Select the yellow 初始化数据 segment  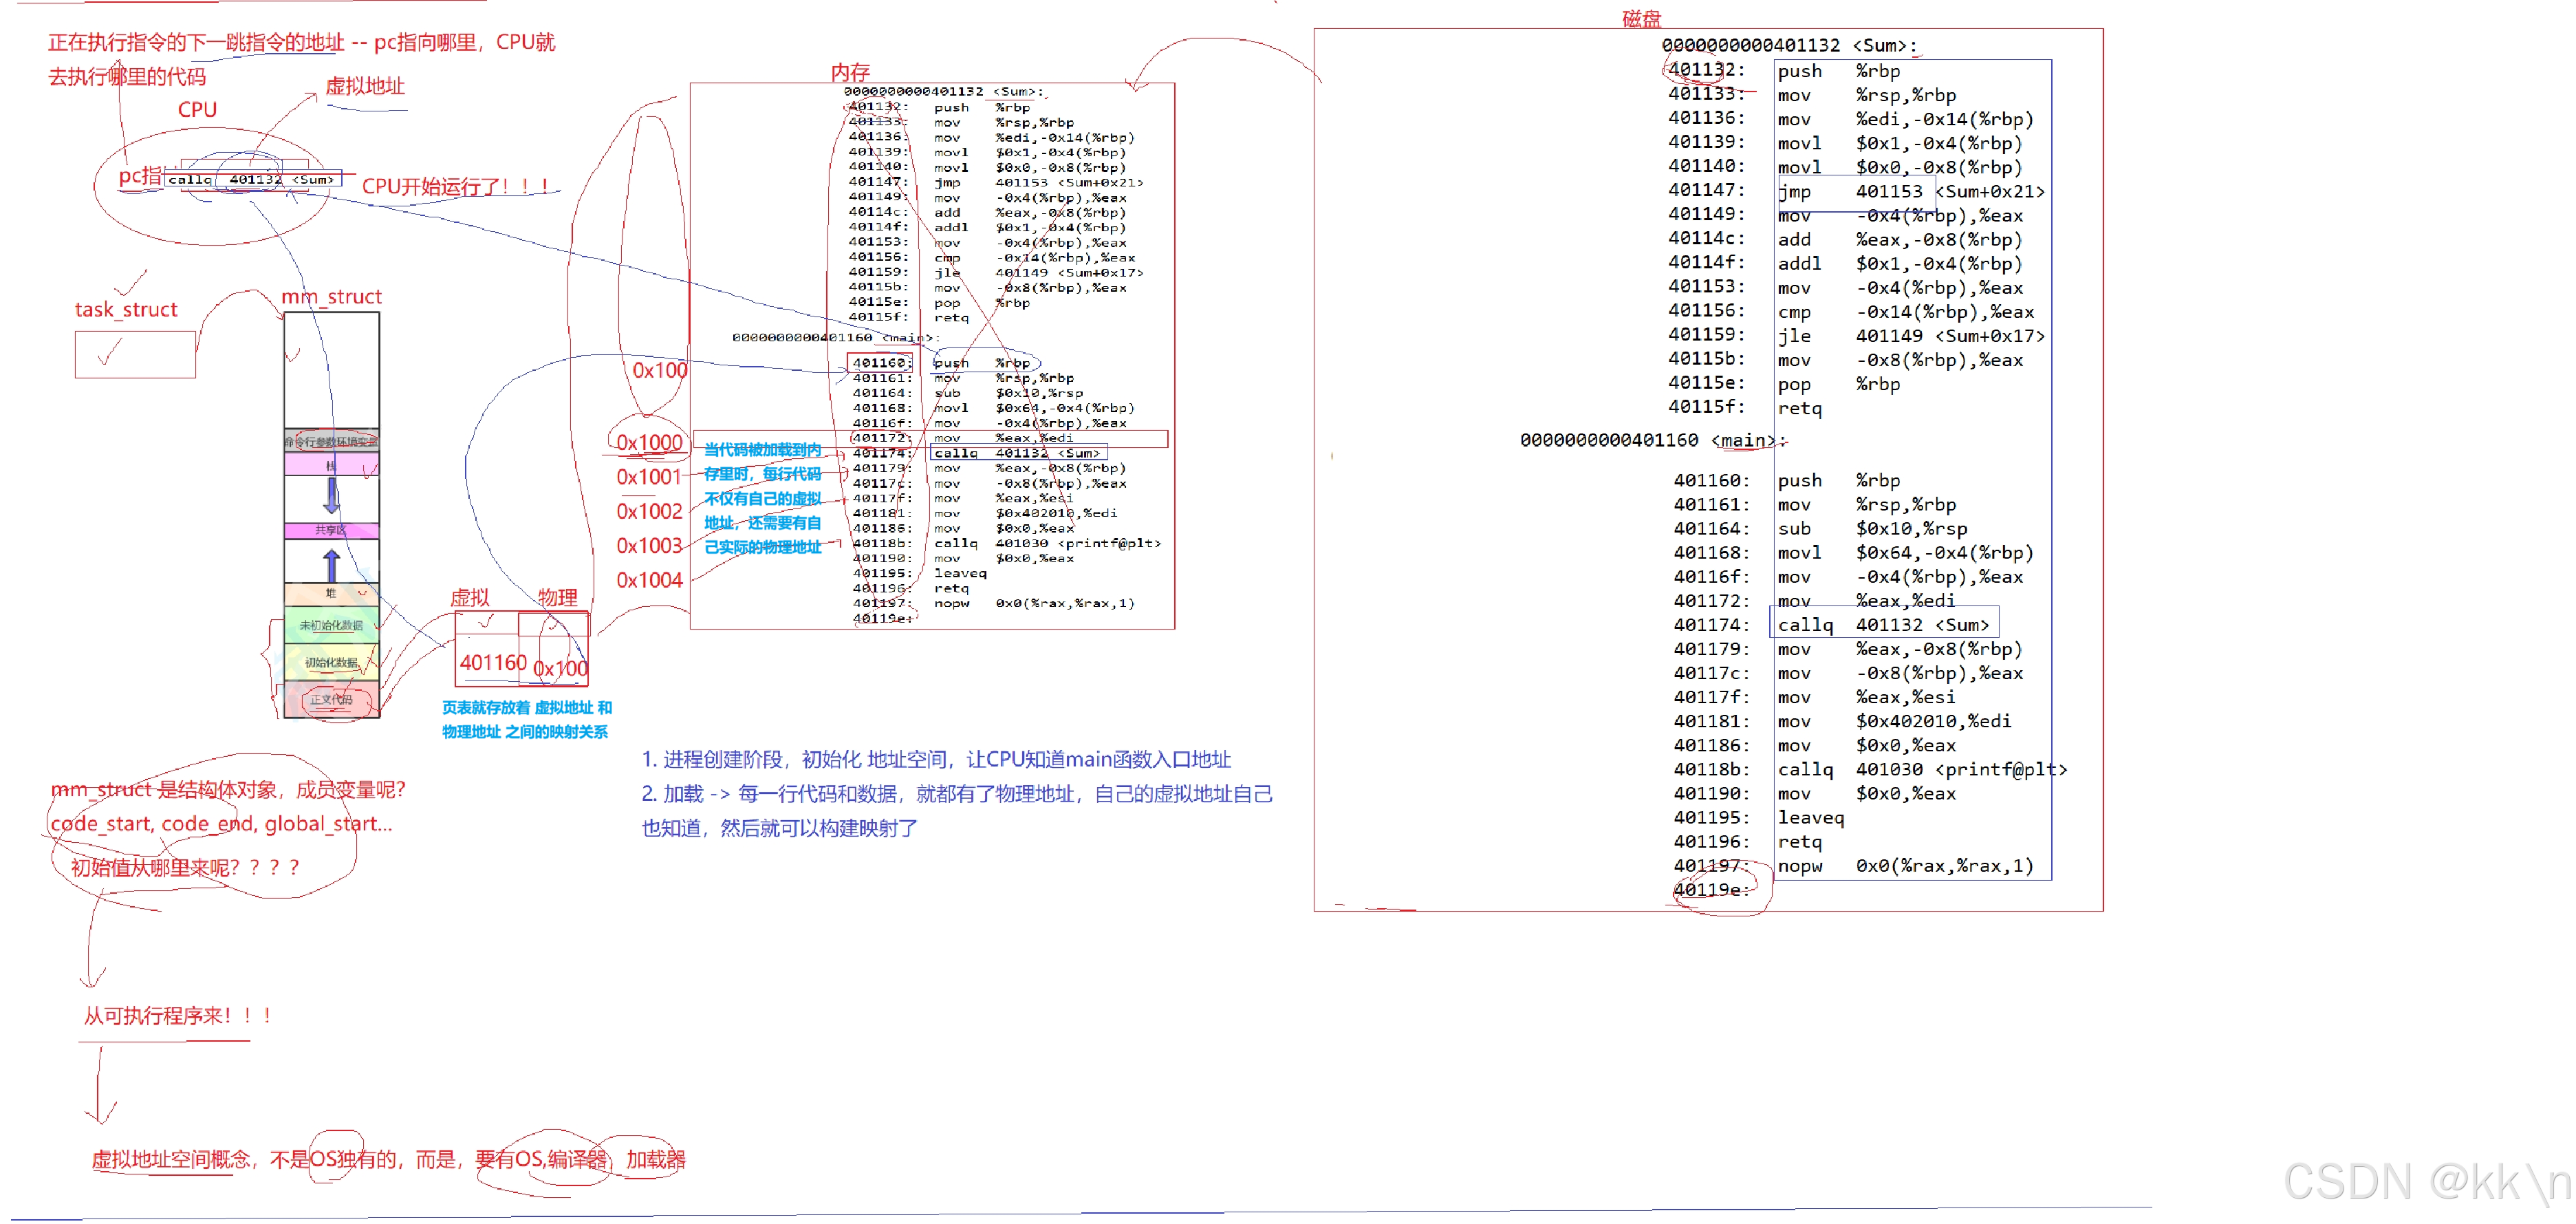[x=331, y=662]
